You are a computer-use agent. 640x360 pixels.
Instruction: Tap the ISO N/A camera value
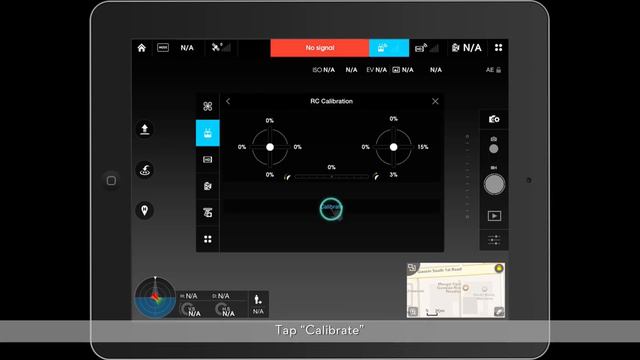pos(323,70)
